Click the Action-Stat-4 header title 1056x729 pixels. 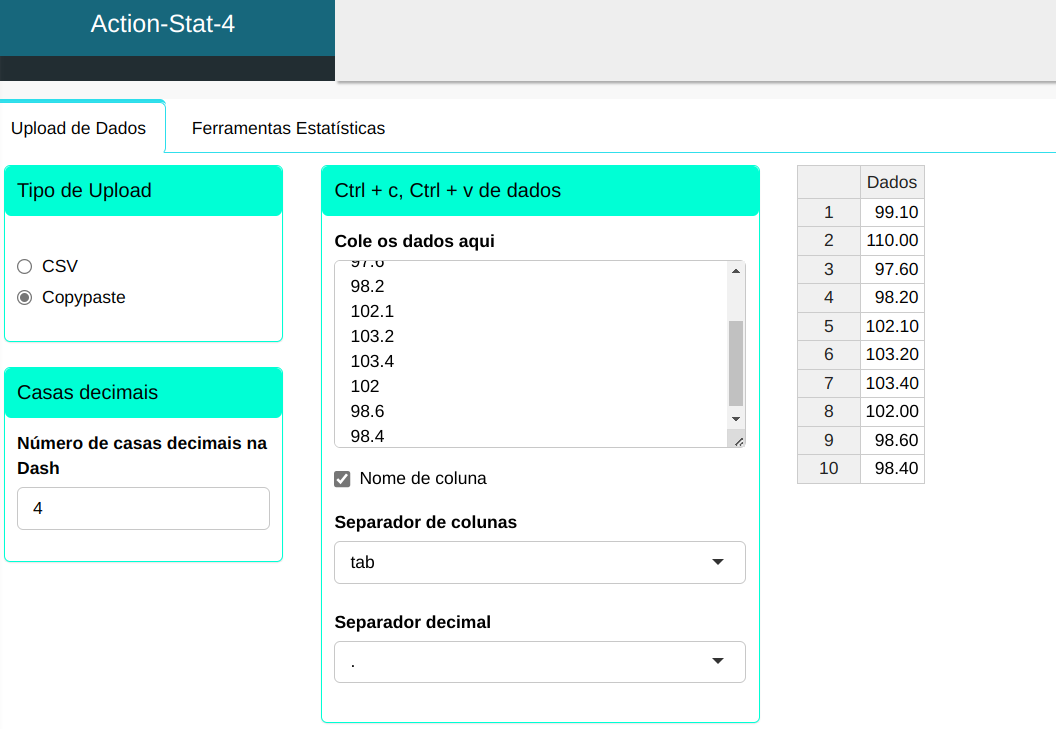pyautogui.click(x=163, y=24)
